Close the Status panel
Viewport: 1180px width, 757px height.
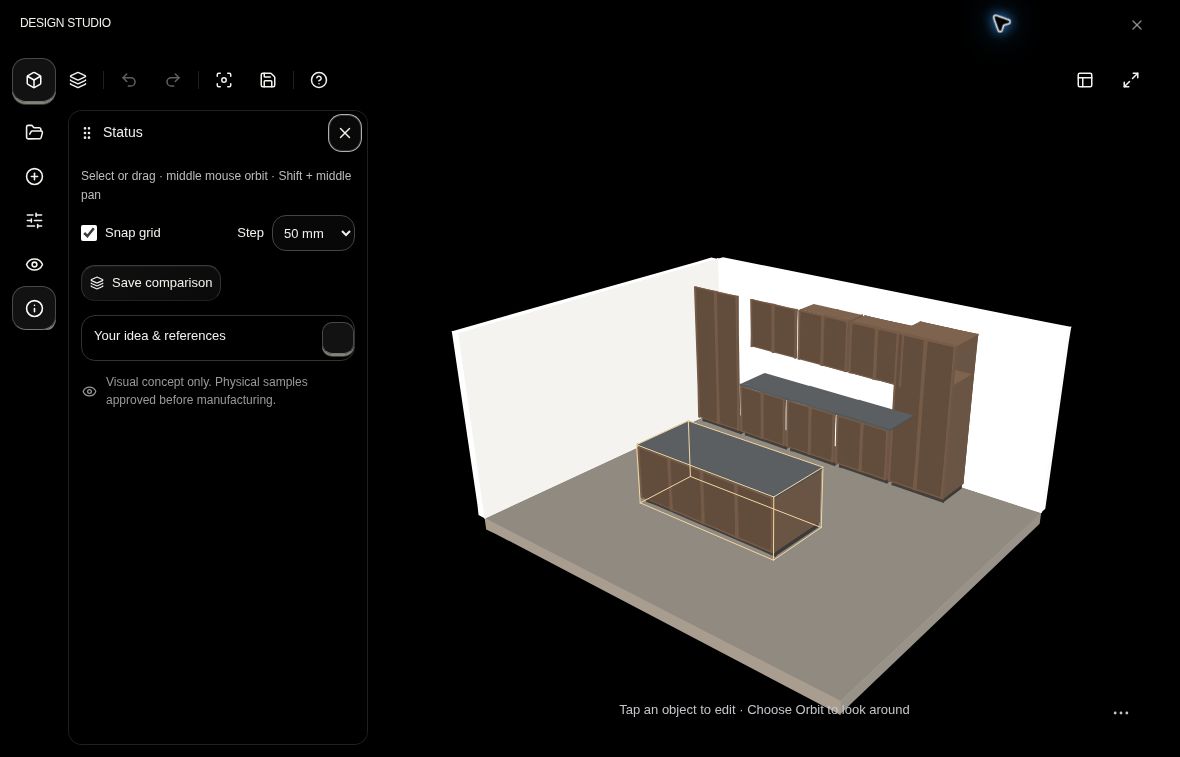[345, 133]
